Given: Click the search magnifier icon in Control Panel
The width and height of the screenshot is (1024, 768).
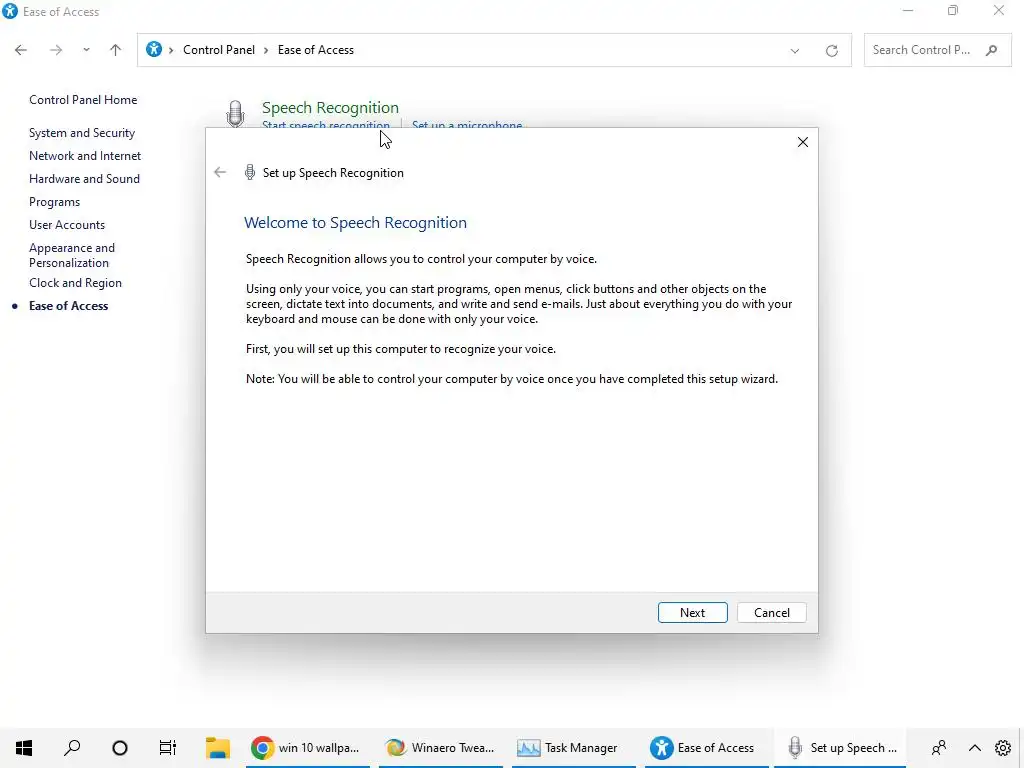Looking at the screenshot, I should pos(992,50).
